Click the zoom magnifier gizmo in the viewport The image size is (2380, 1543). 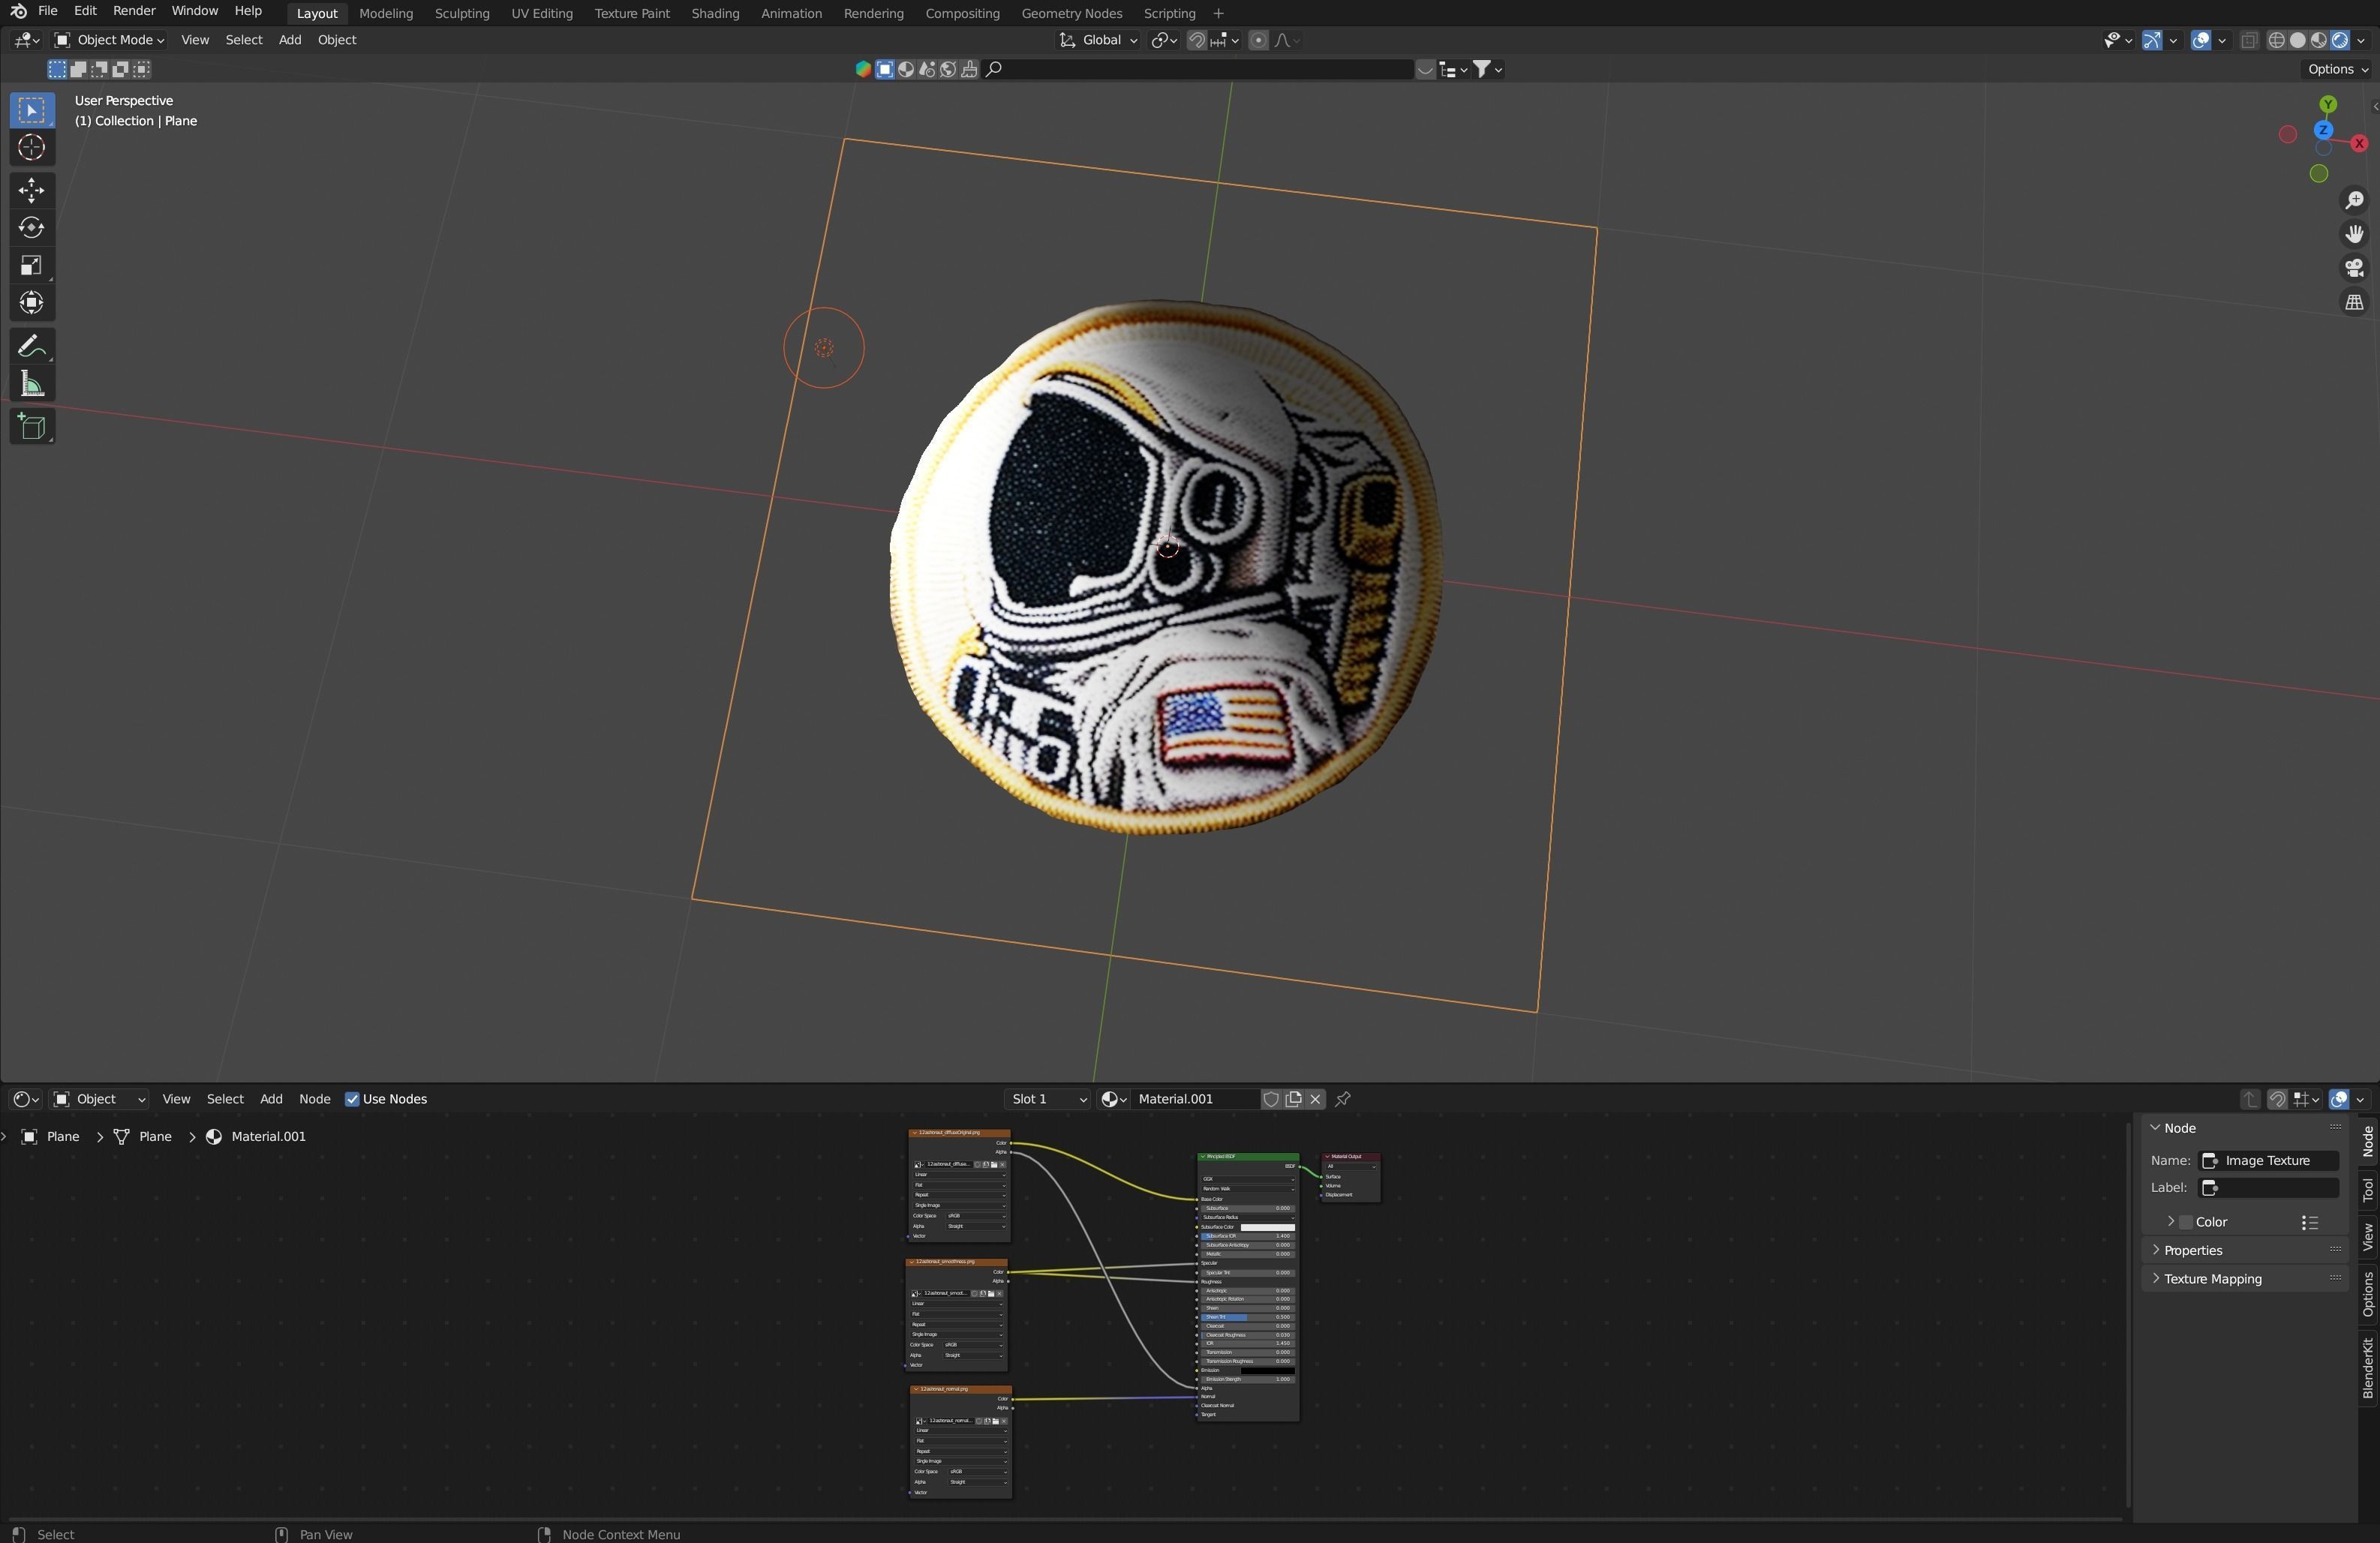tap(2354, 201)
